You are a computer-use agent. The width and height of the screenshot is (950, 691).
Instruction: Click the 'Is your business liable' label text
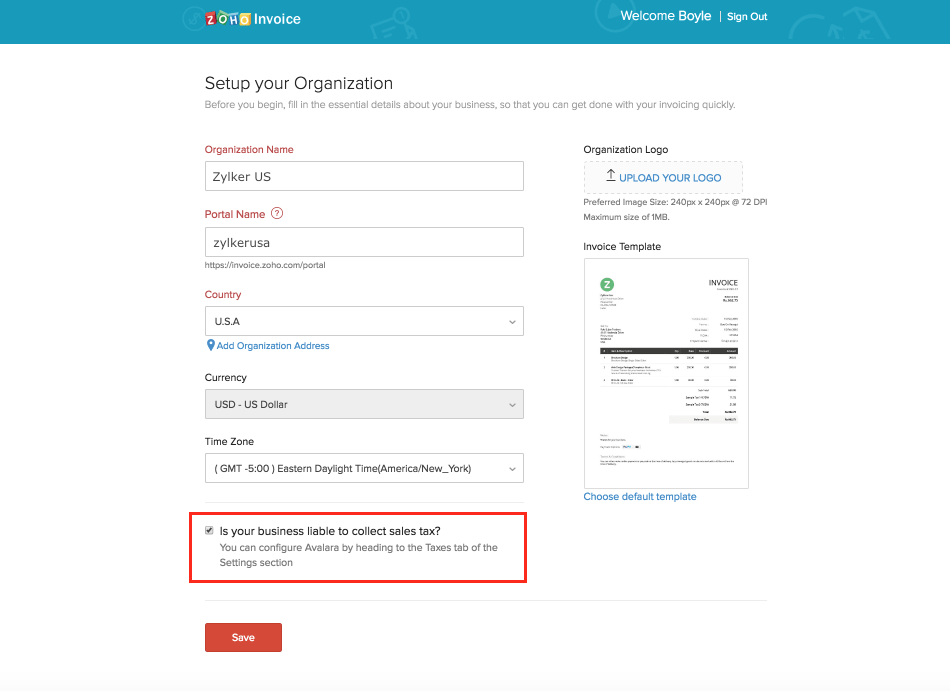coord(330,531)
